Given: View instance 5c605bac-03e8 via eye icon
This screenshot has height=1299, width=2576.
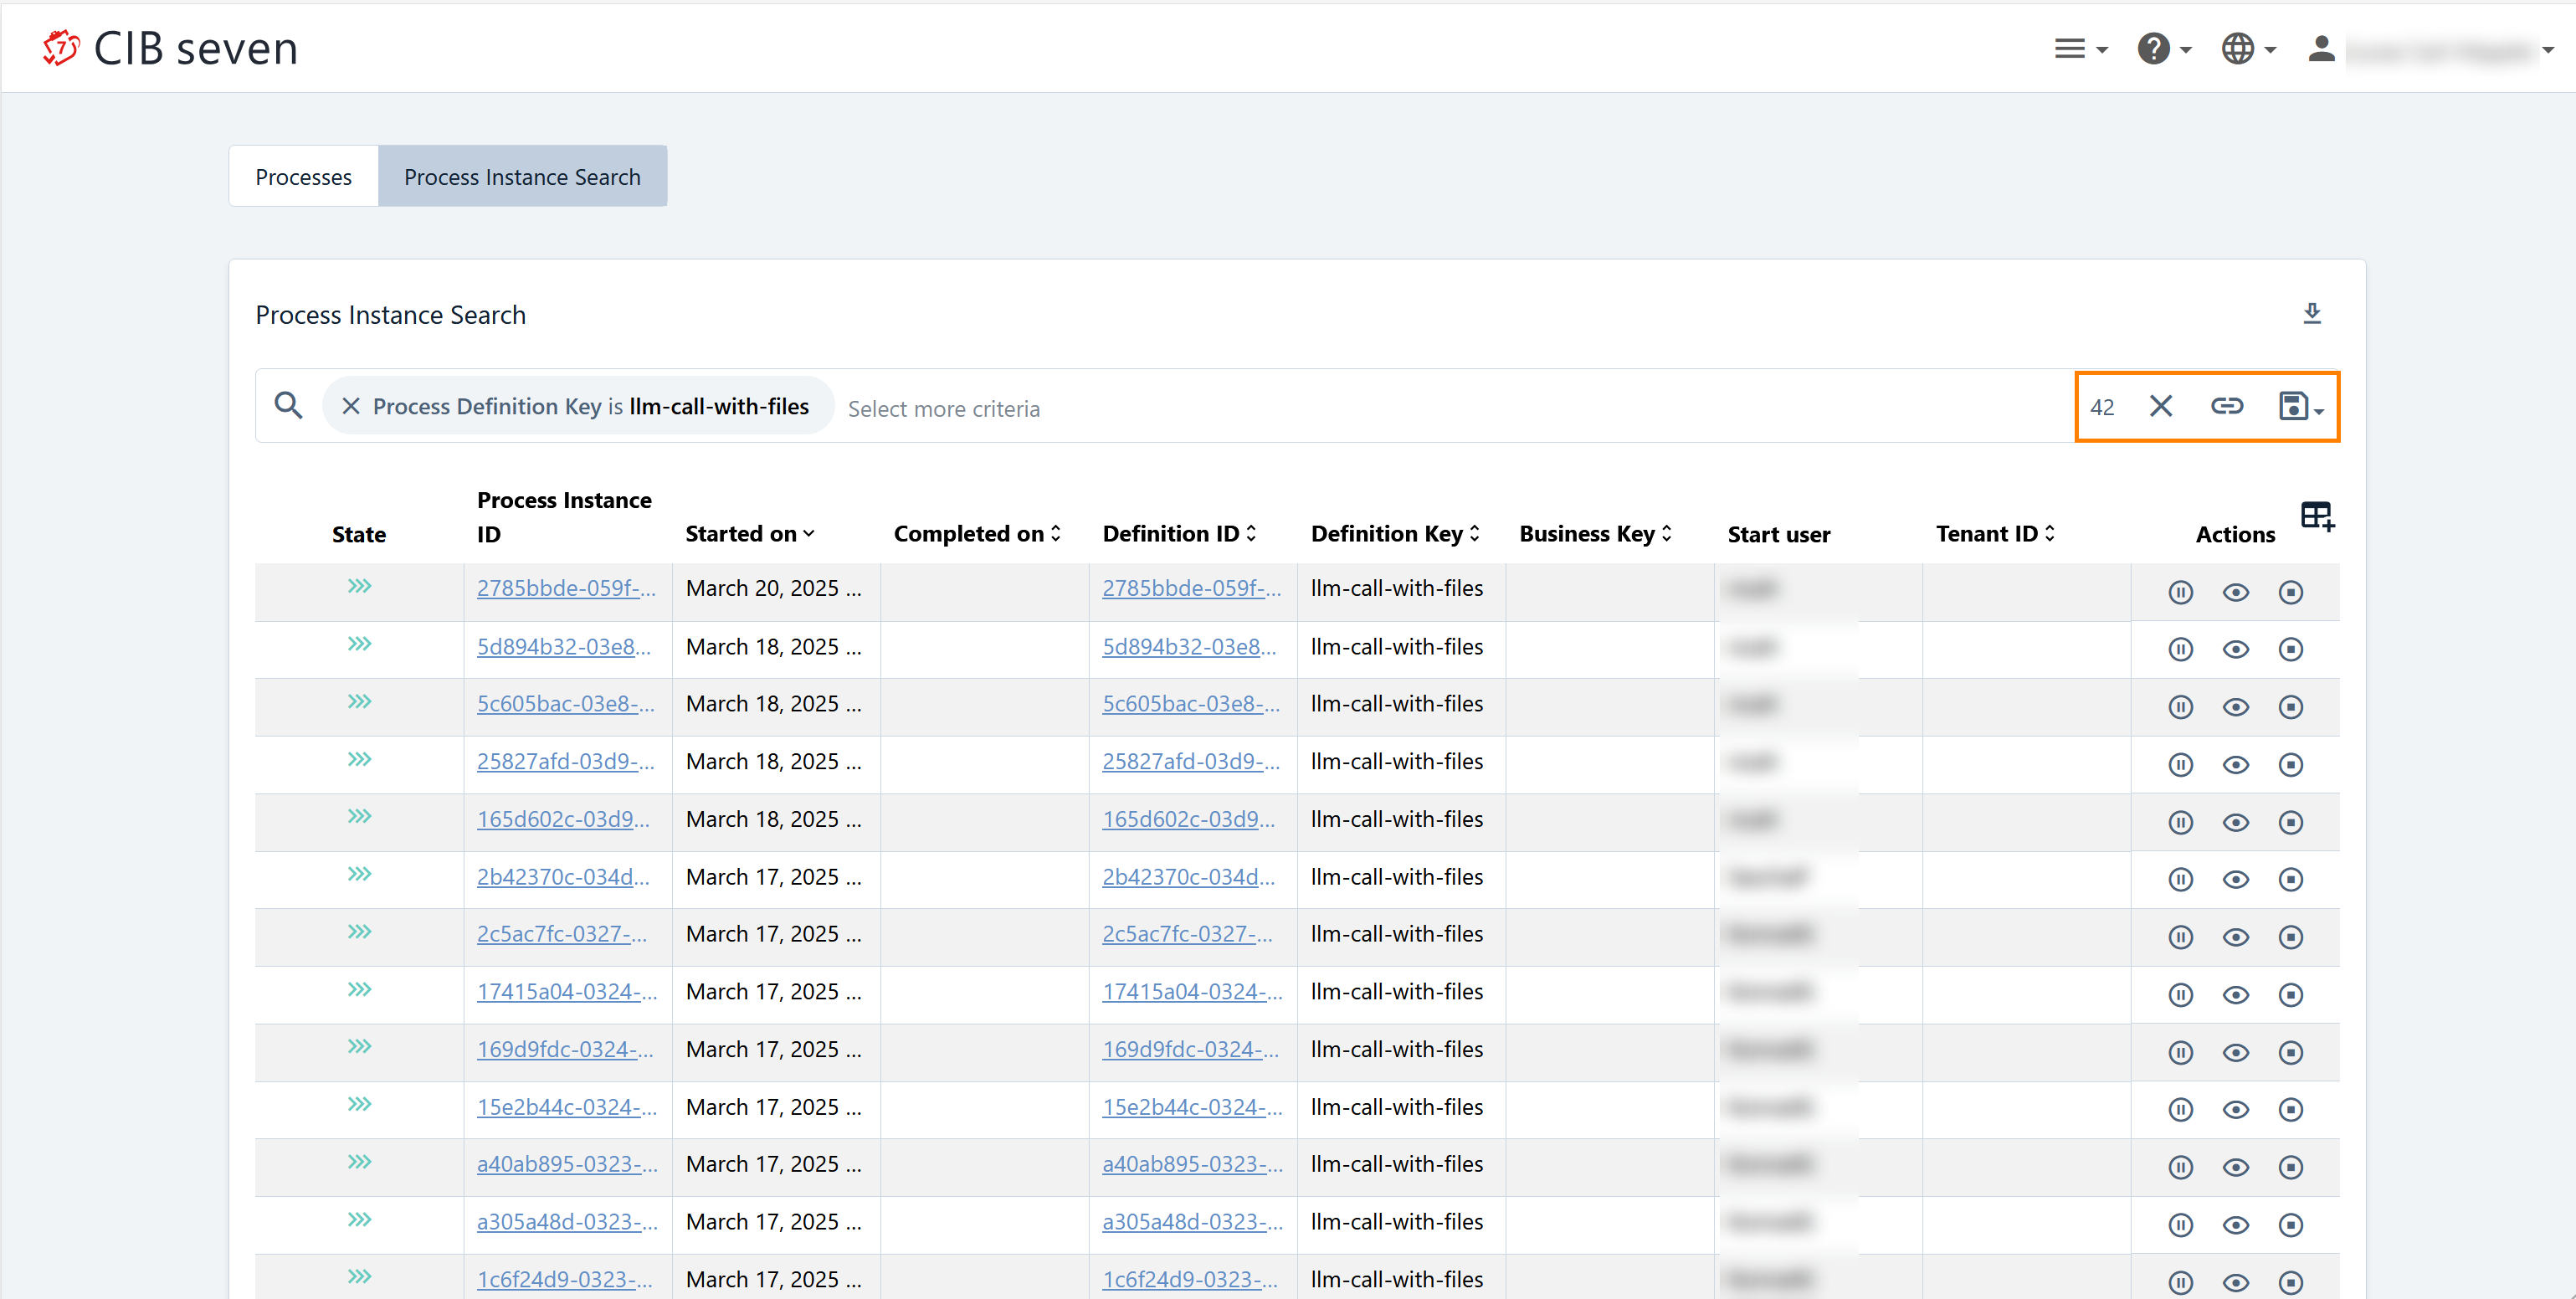Looking at the screenshot, I should pyautogui.click(x=2235, y=707).
